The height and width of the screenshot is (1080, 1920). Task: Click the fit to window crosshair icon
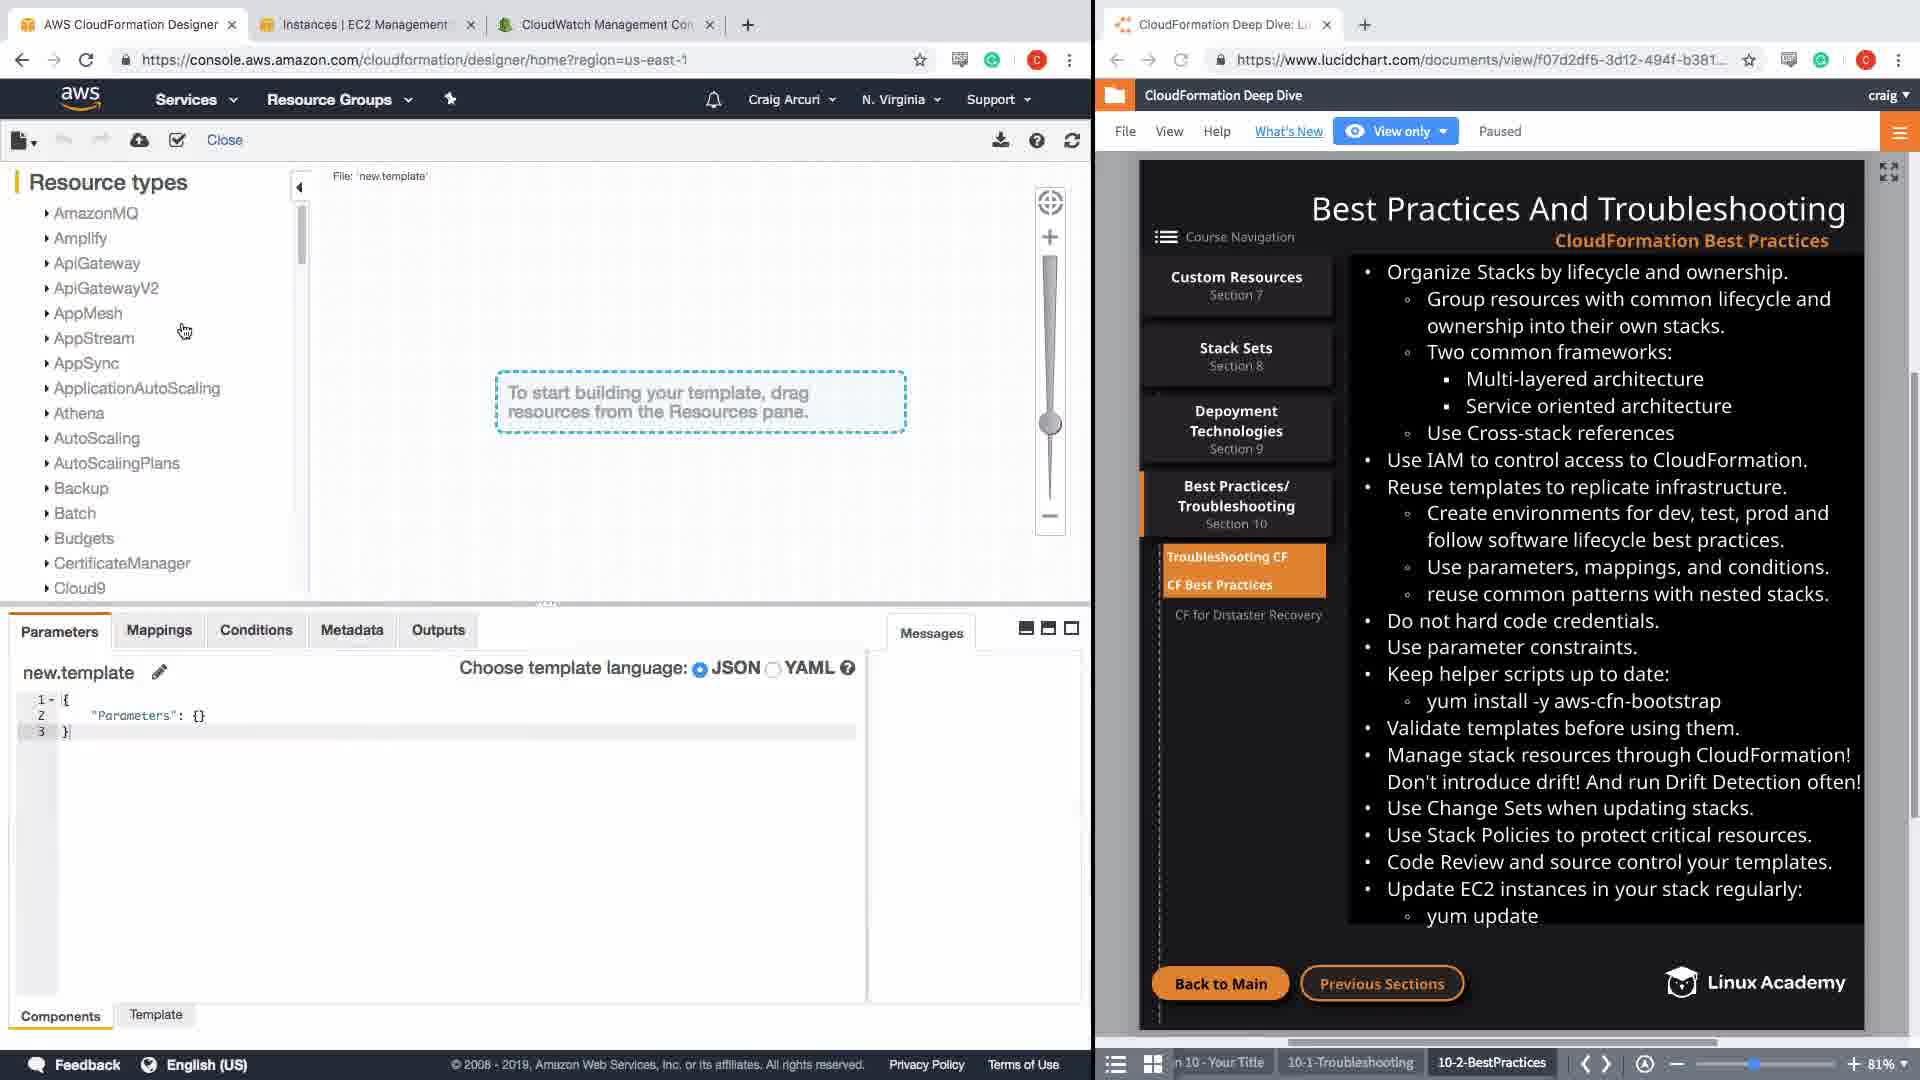point(1050,203)
